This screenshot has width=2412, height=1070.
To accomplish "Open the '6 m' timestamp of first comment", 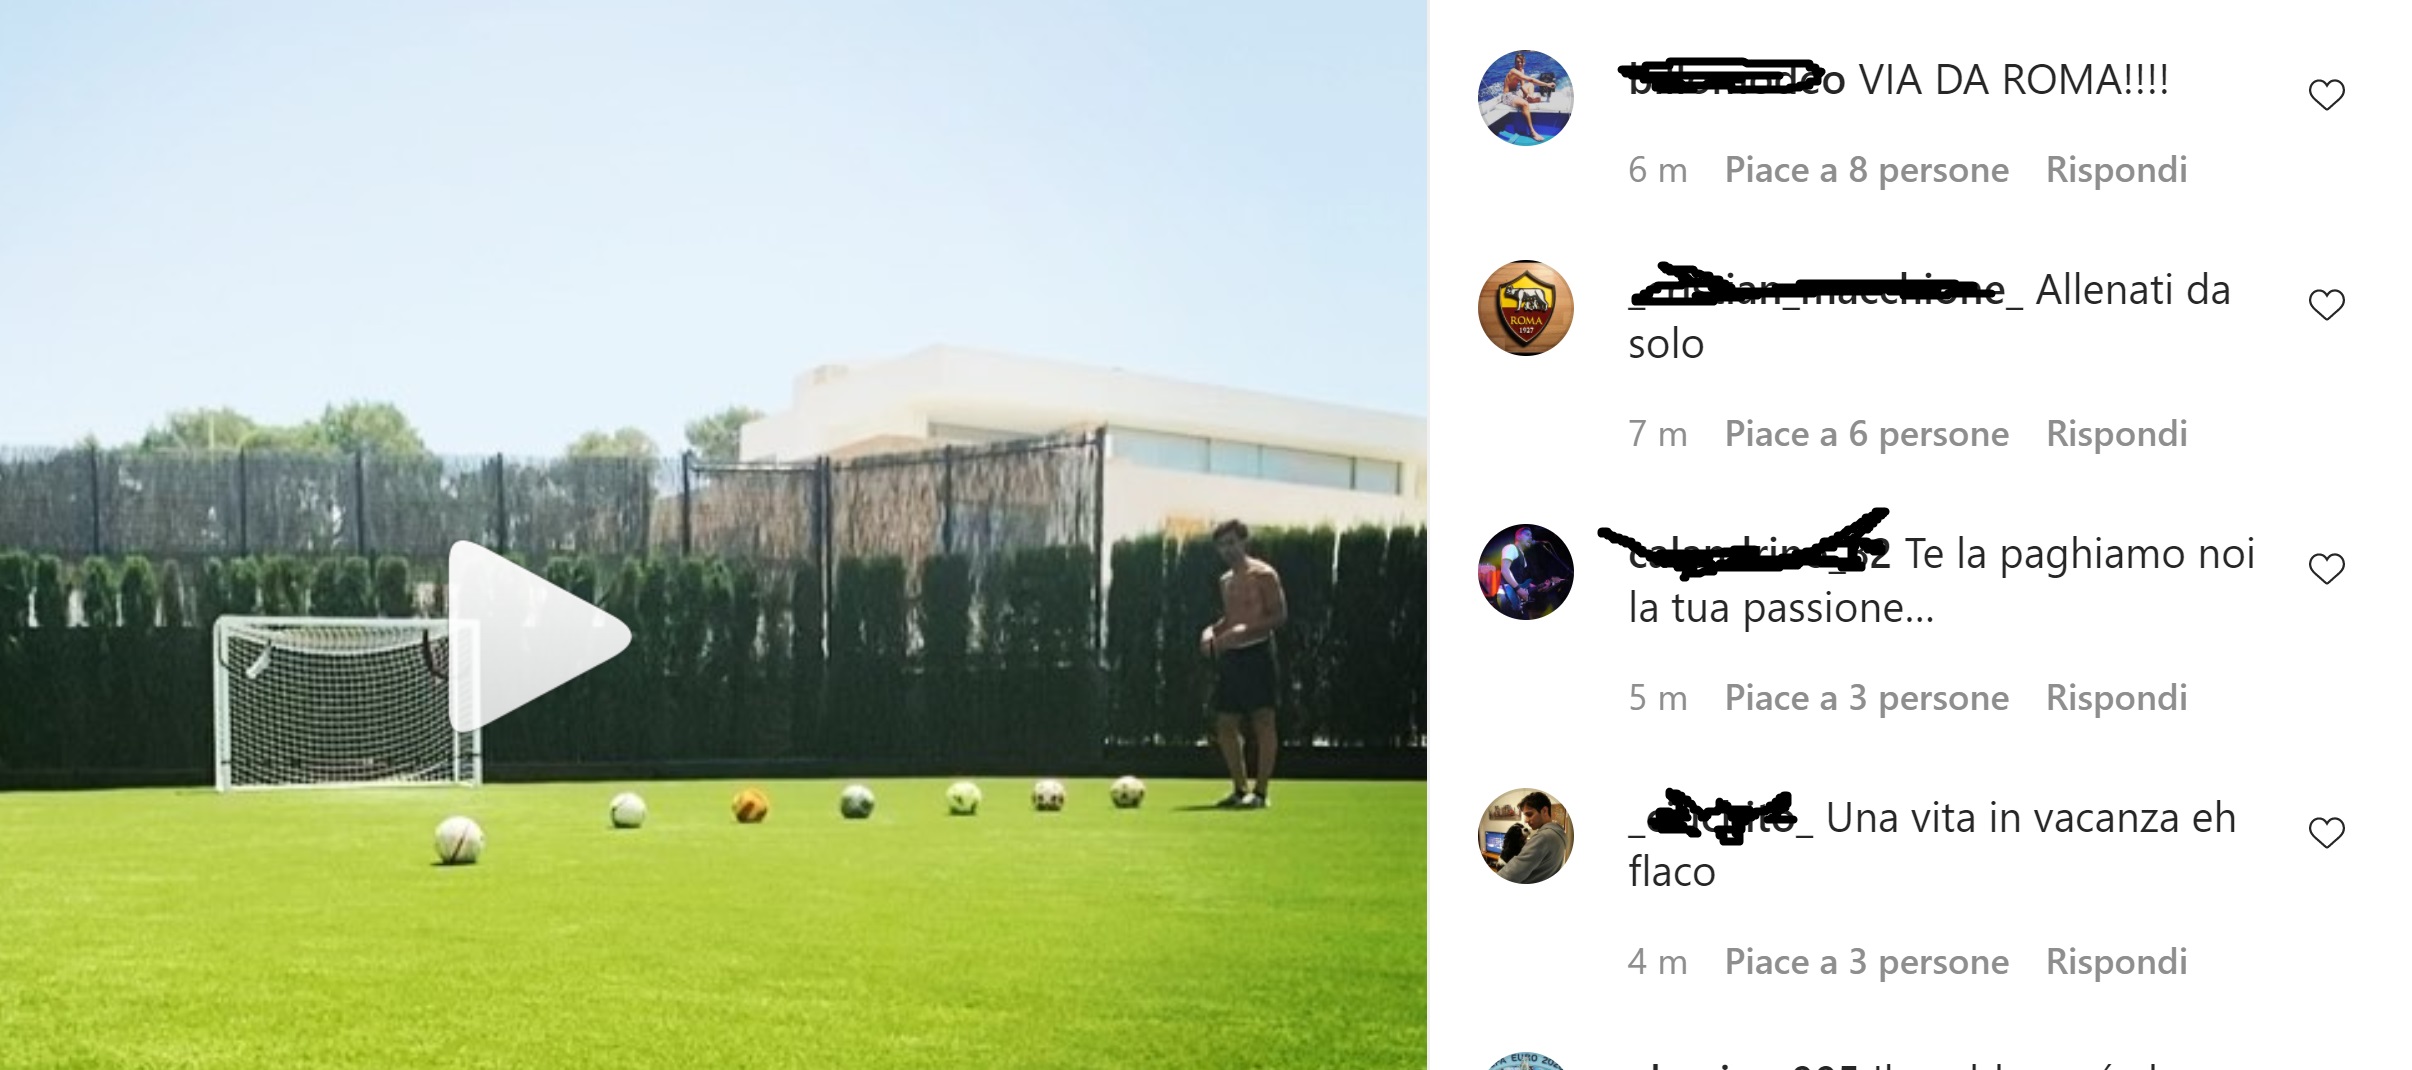I will 1657,170.
